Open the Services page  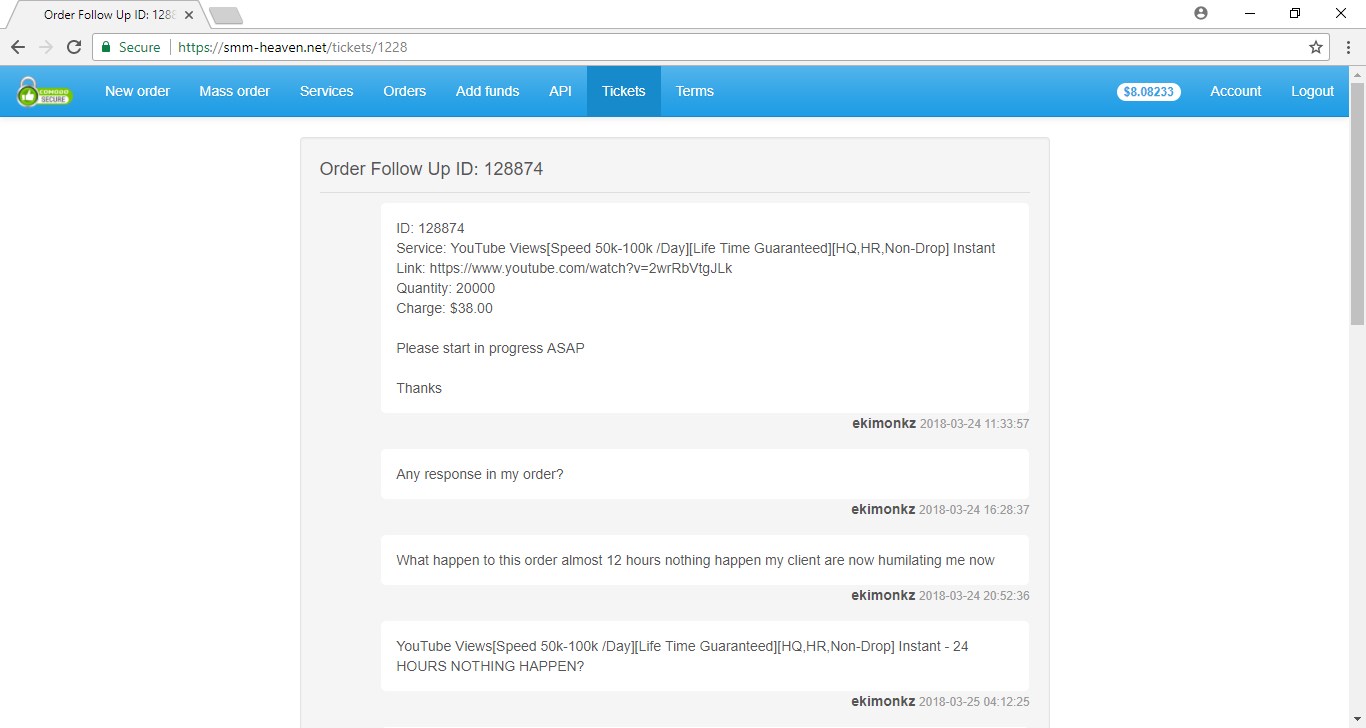(x=327, y=91)
